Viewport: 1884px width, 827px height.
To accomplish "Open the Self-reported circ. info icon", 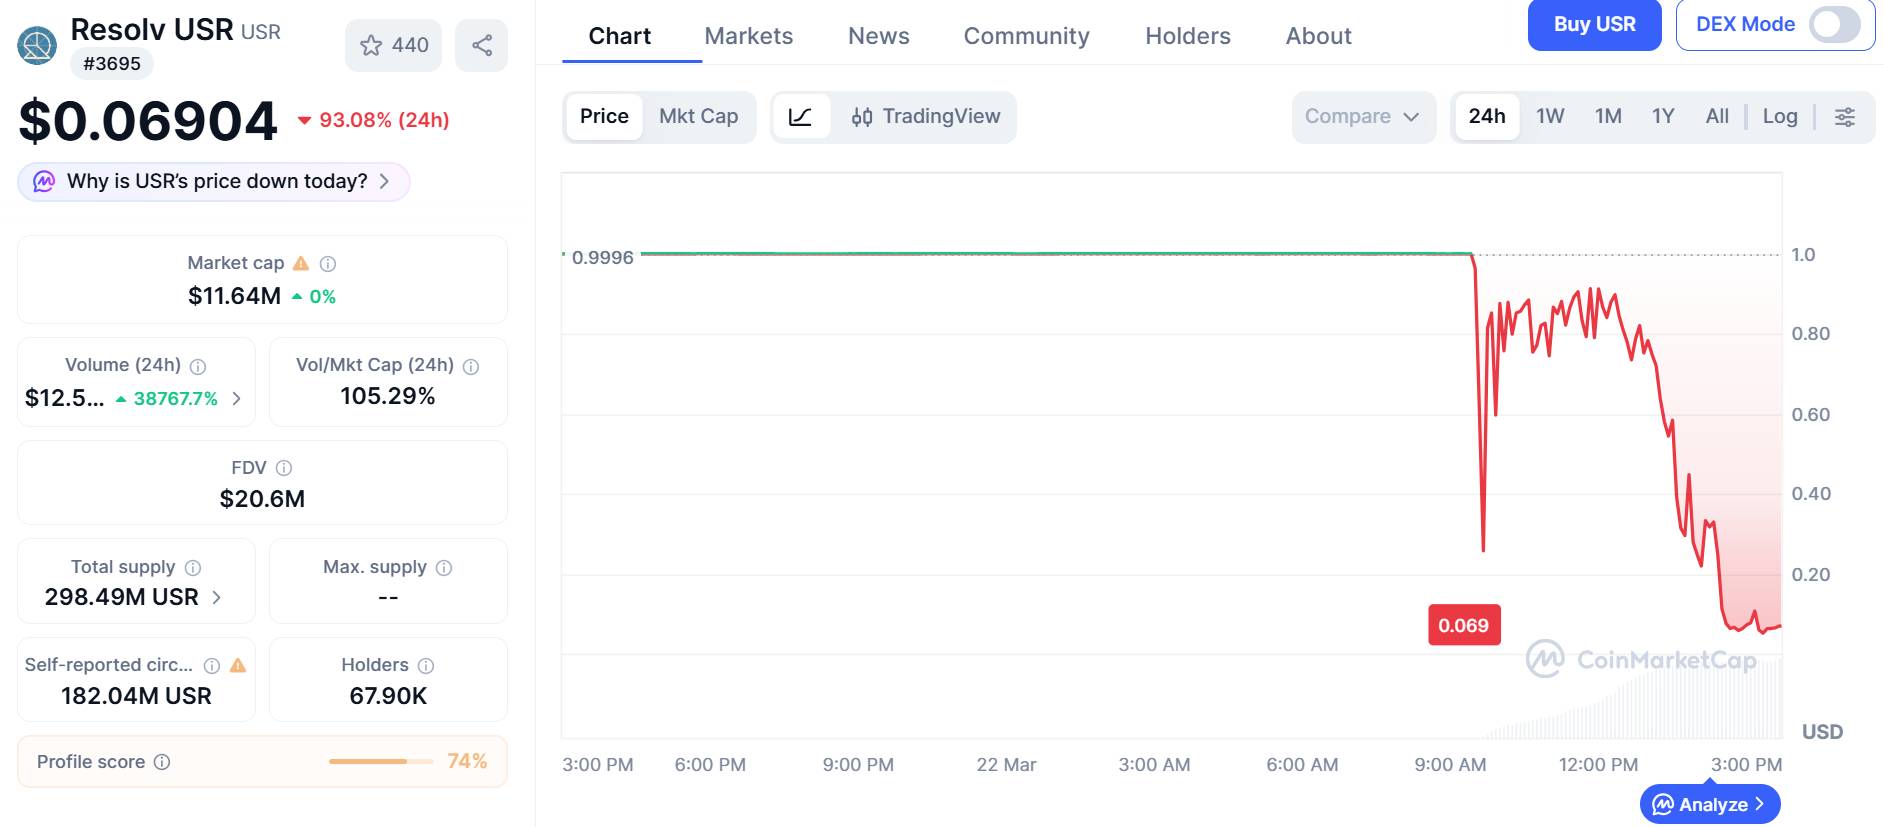I will tap(212, 666).
